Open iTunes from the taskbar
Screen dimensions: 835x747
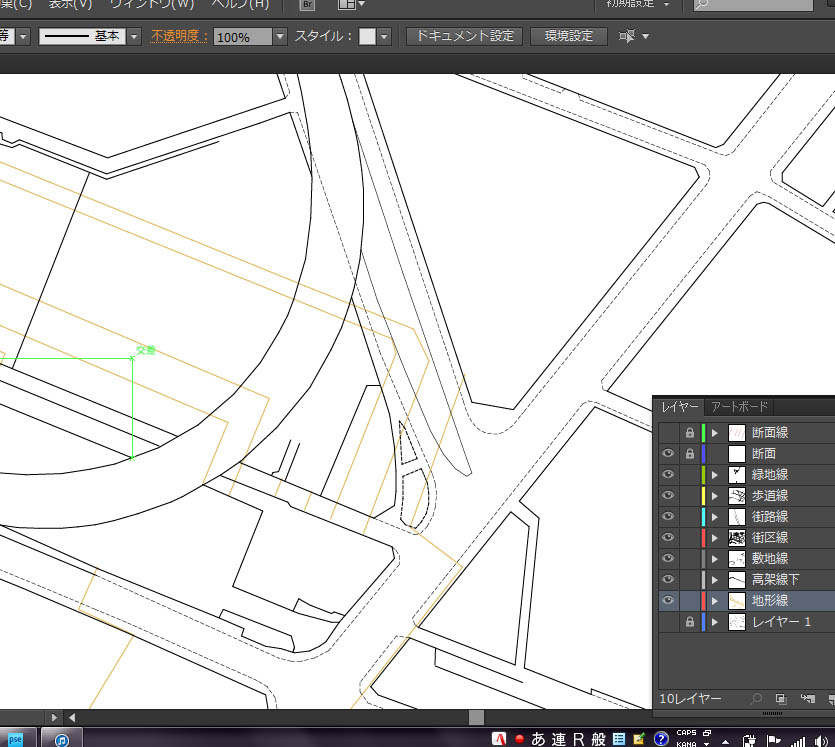coord(62,739)
